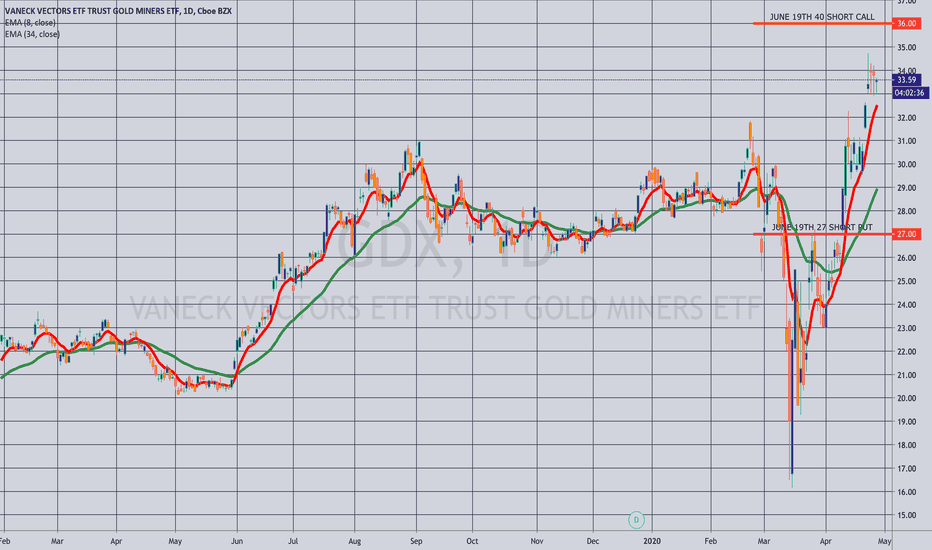
Task: Click the 27.00 red price label
Action: 907,234
